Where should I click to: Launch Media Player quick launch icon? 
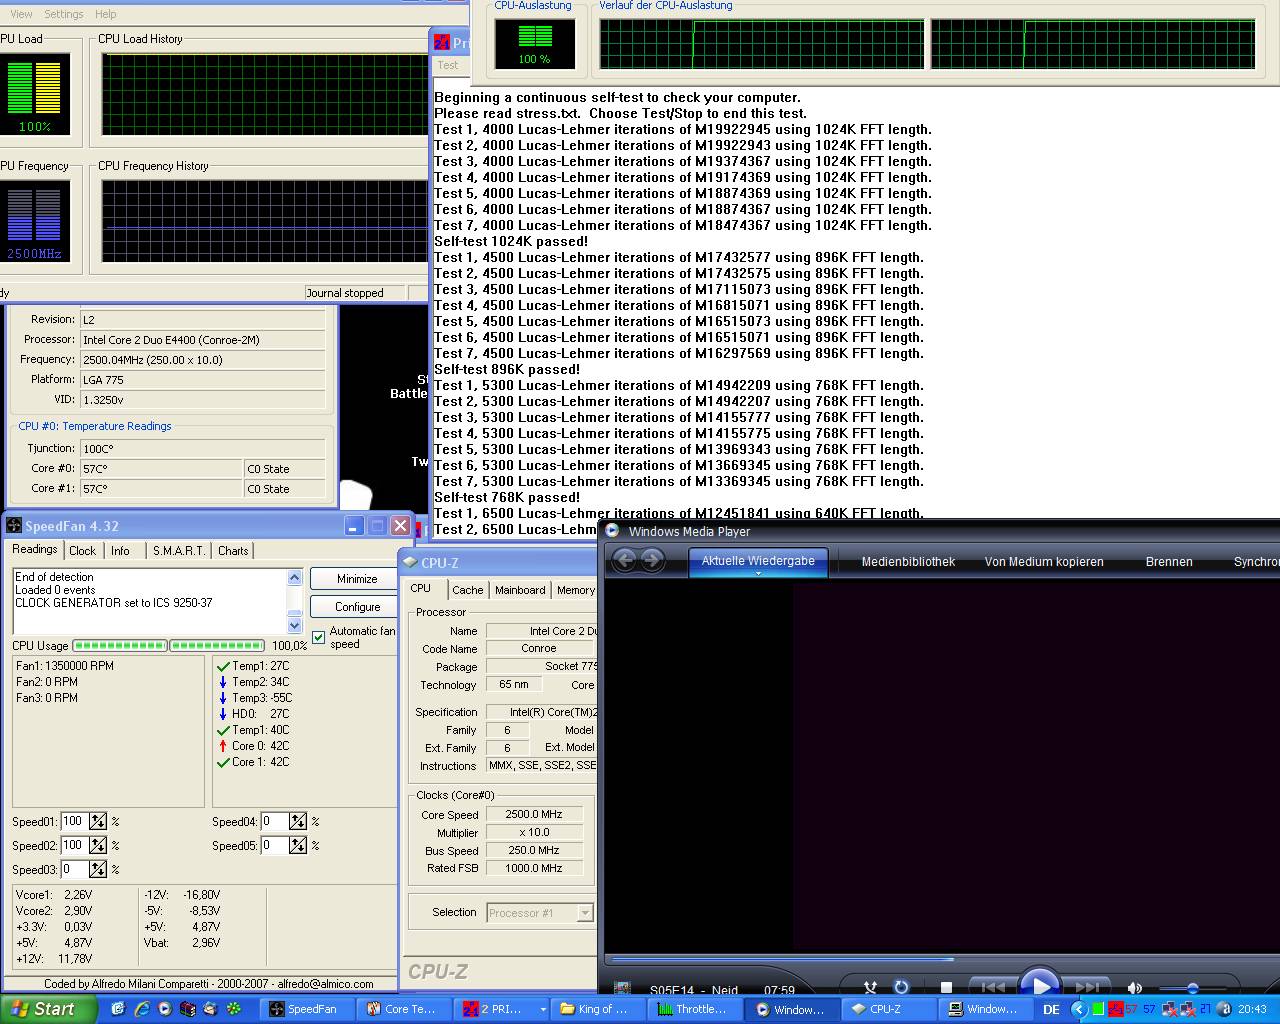[x=165, y=1009]
